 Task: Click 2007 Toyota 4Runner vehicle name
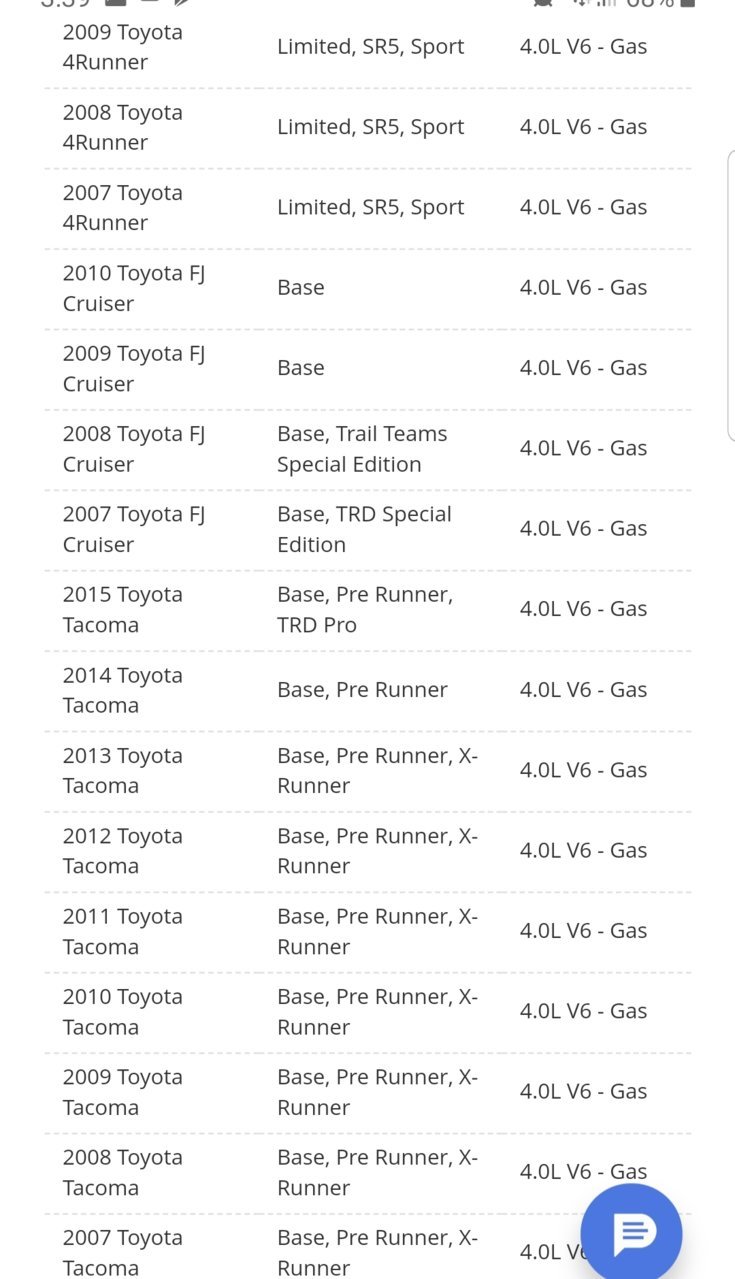[123, 208]
